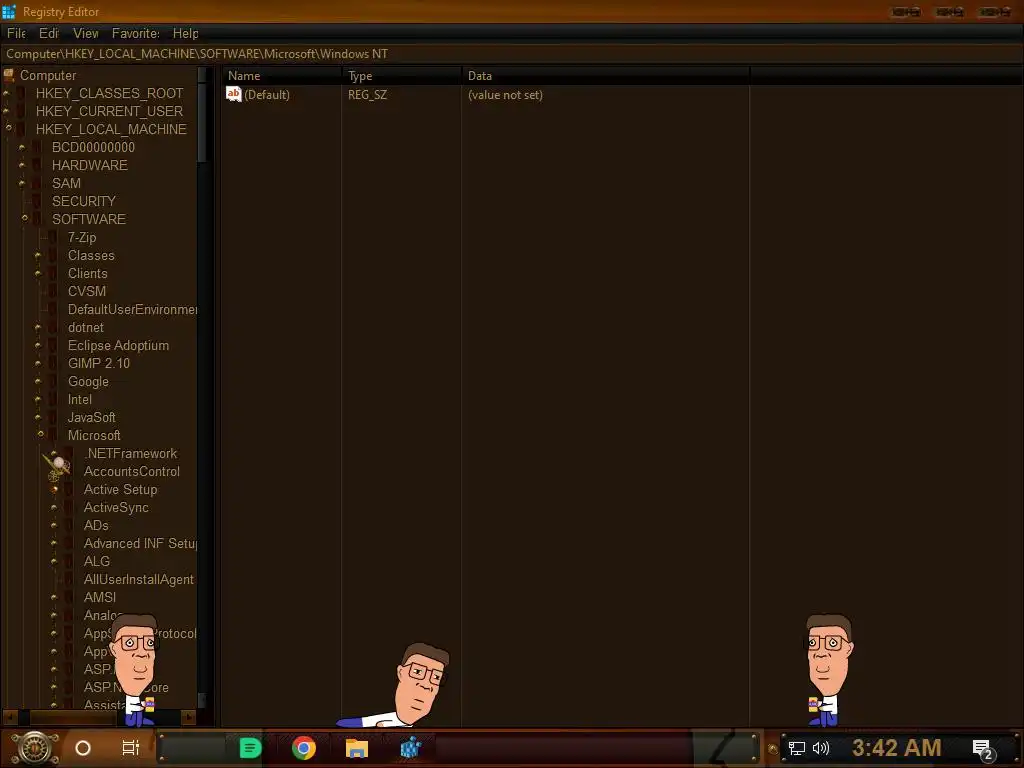Expand the BCD00000000 key
Image resolution: width=1024 pixels, height=768 pixels.
pos(22,147)
